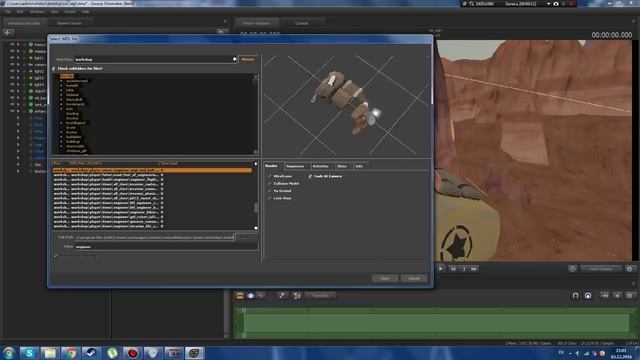Expand the light2 row arrow

(x=18, y=71)
